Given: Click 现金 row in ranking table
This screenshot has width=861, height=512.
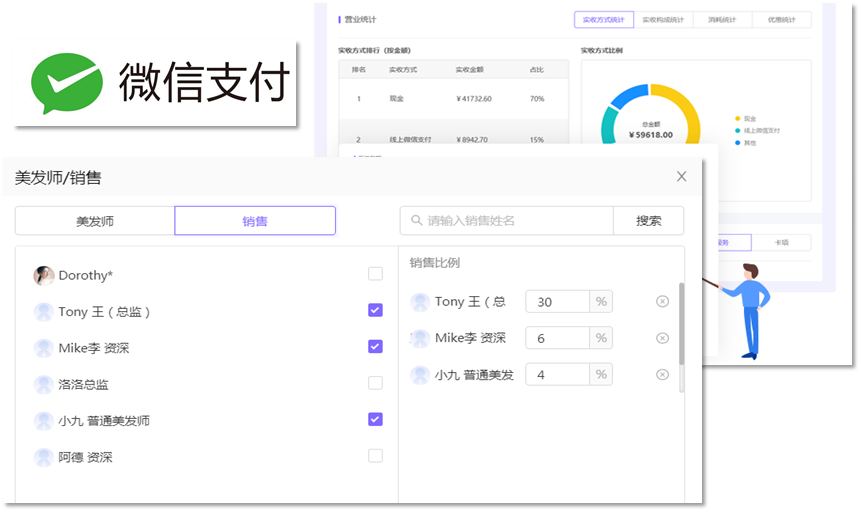Looking at the screenshot, I should point(454,99).
